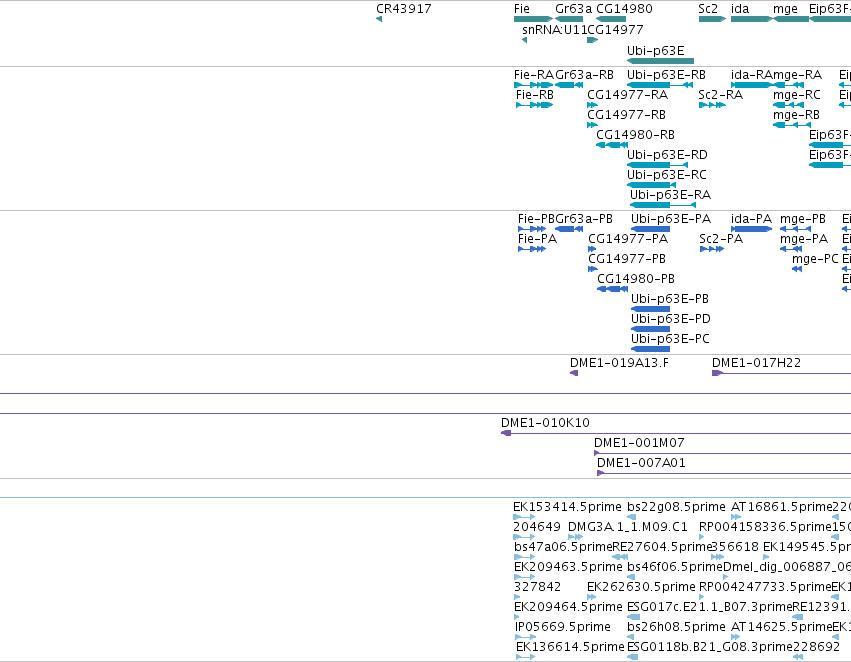851x662 pixels.
Task: Select the Ubi-p63E-PD protein label
Action: pos(671,320)
